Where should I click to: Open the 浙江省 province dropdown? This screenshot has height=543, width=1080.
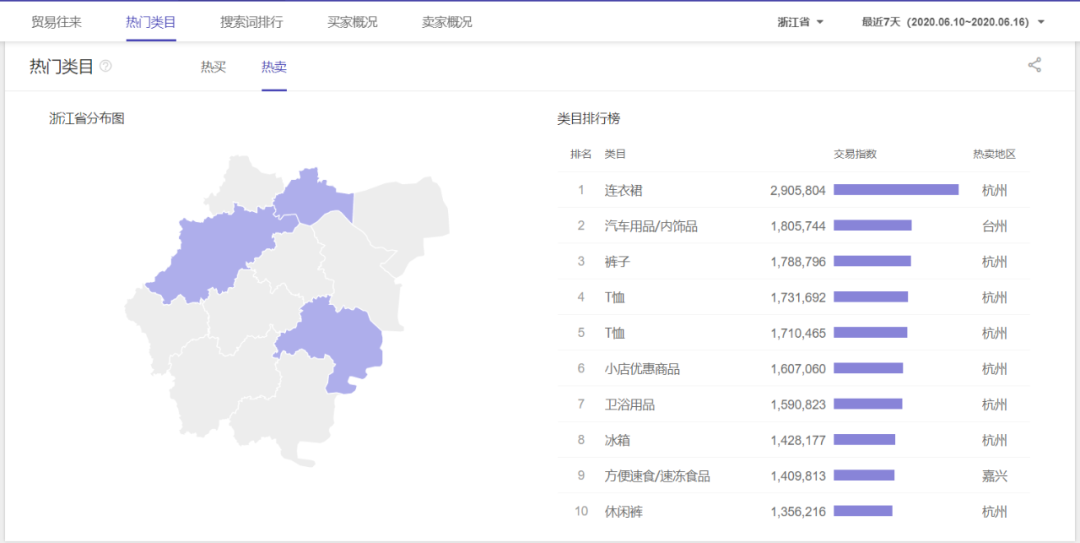[800, 22]
